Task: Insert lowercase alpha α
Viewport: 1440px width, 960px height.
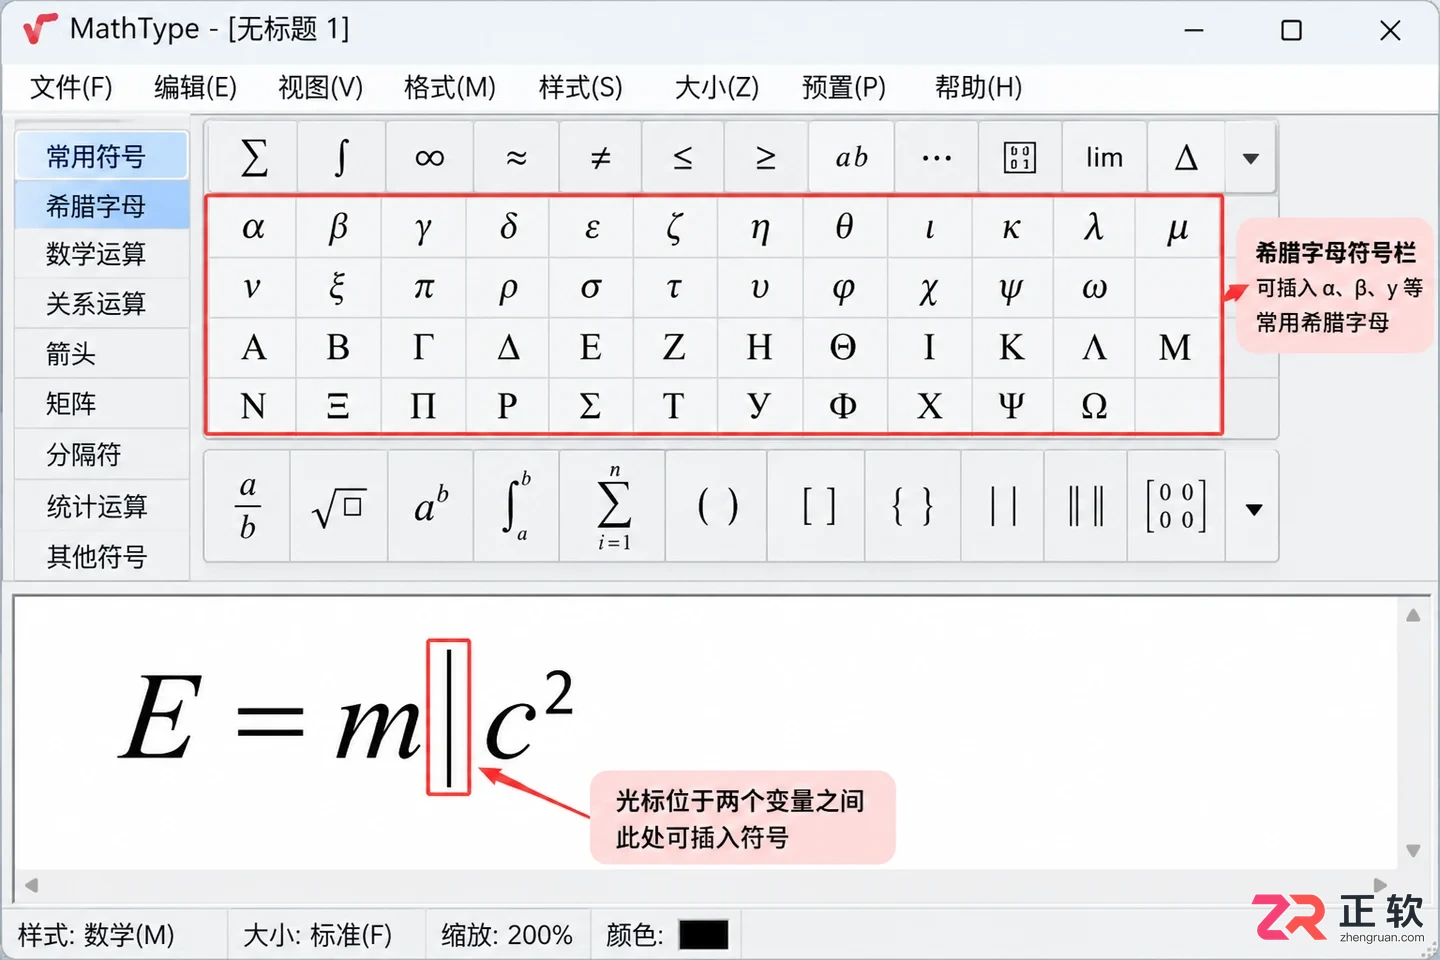Action: tap(253, 228)
